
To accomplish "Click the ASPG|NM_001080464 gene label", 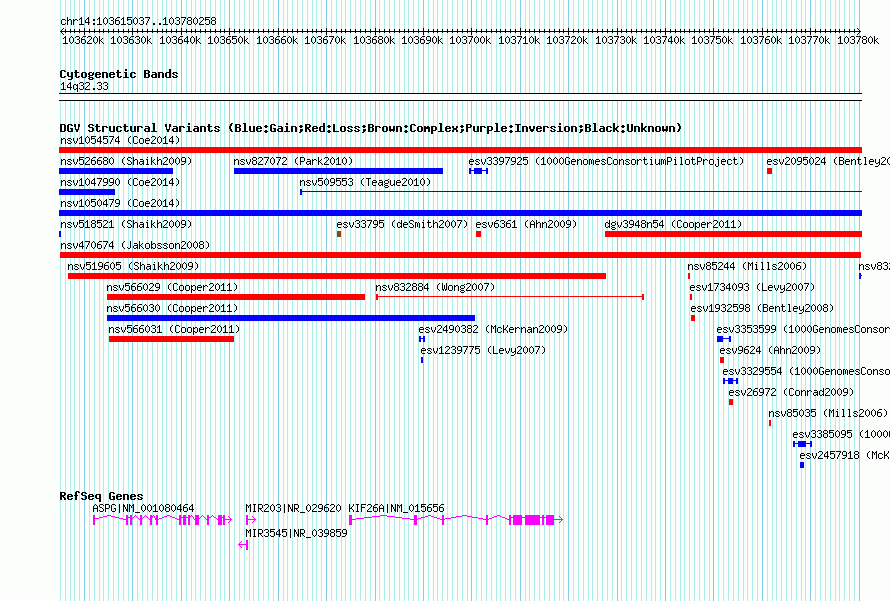I will 143,508.
